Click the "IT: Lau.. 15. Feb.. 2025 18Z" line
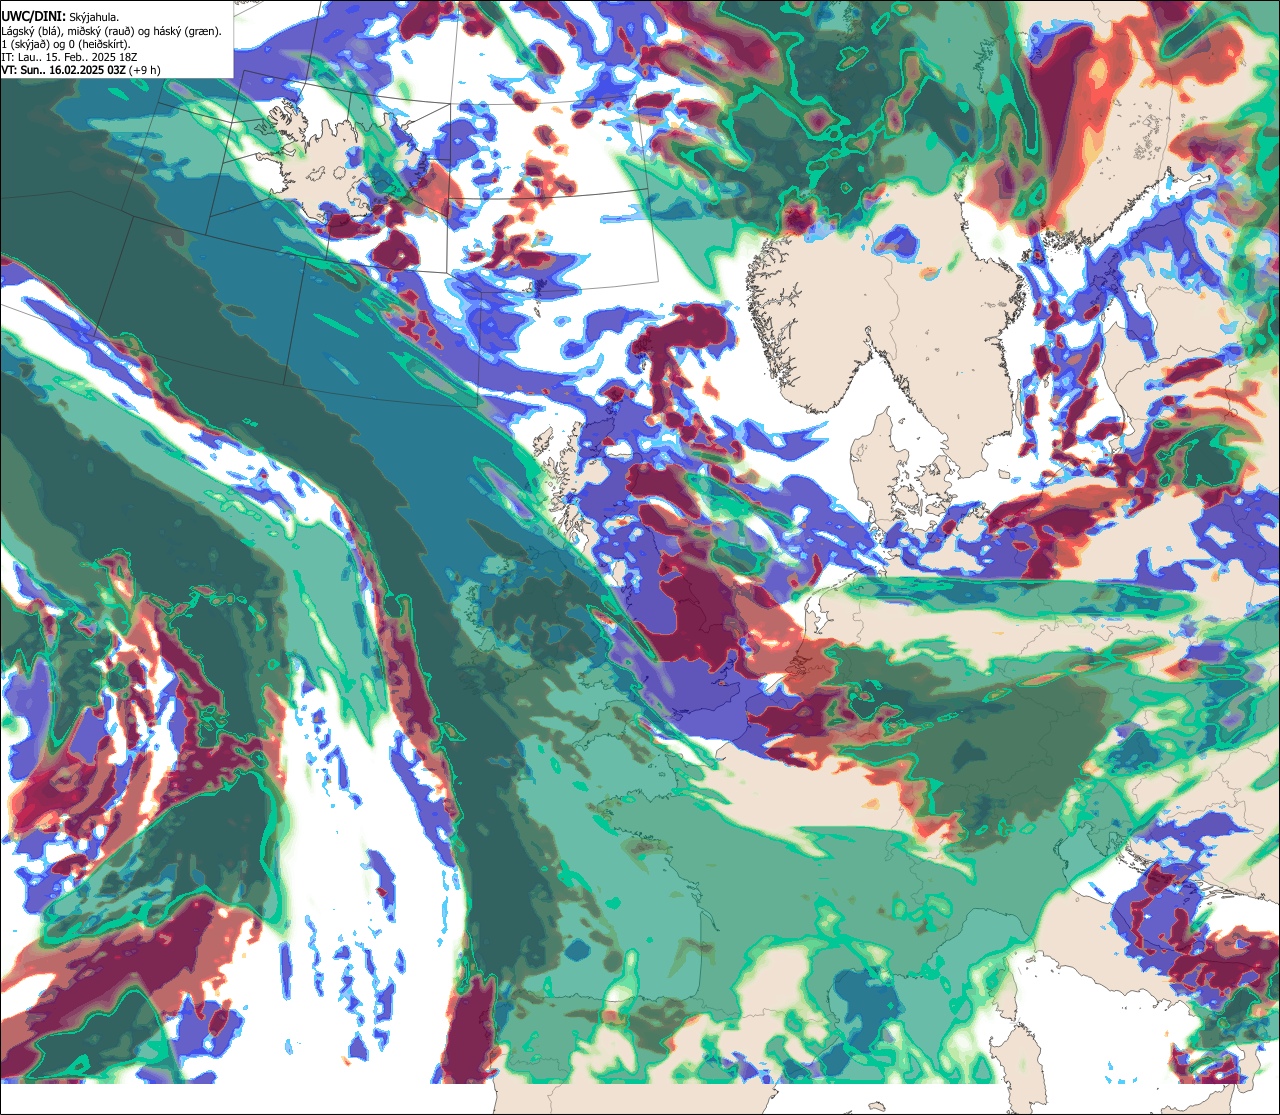The height and width of the screenshot is (1115, 1280). (x=69, y=58)
